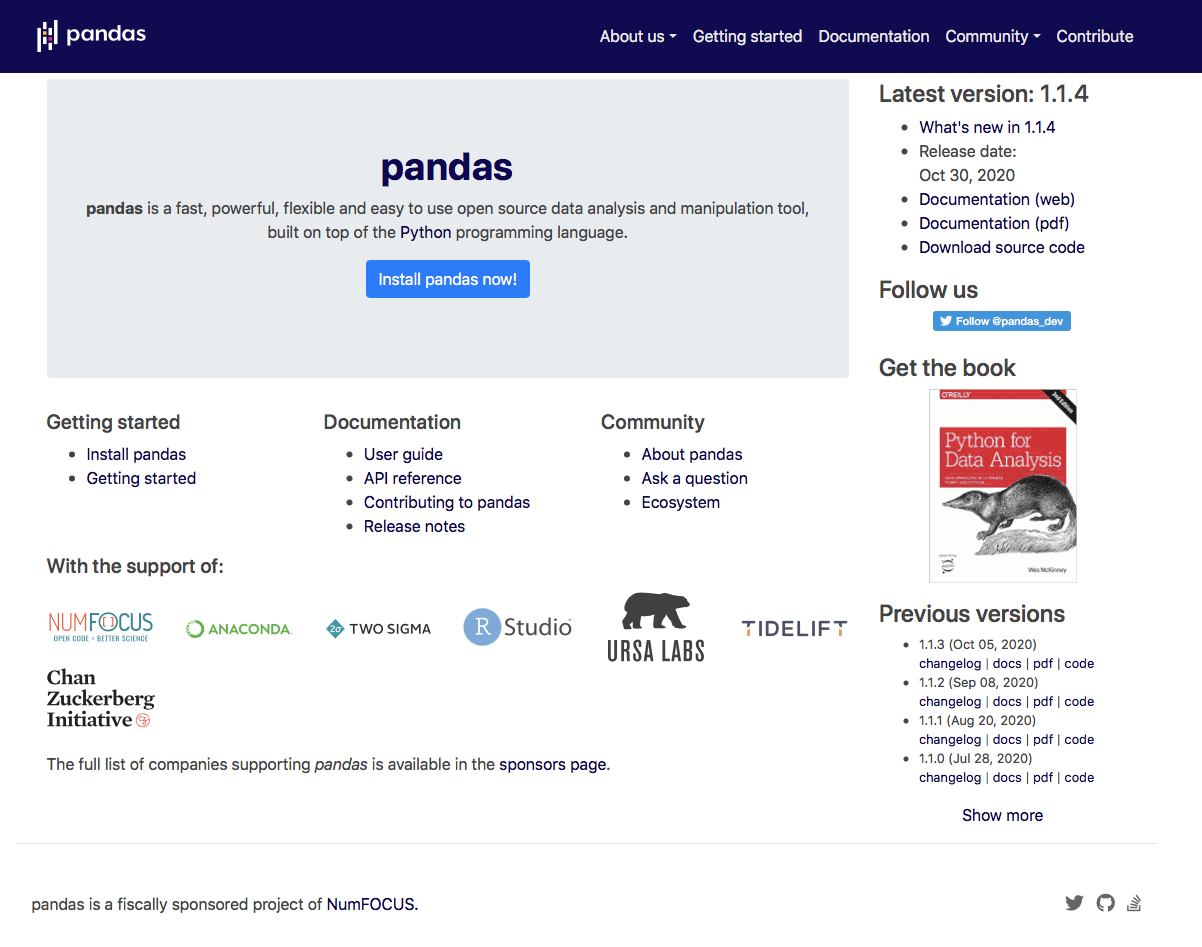
Task: Open pdf for version 1.1.1
Action: point(1043,739)
